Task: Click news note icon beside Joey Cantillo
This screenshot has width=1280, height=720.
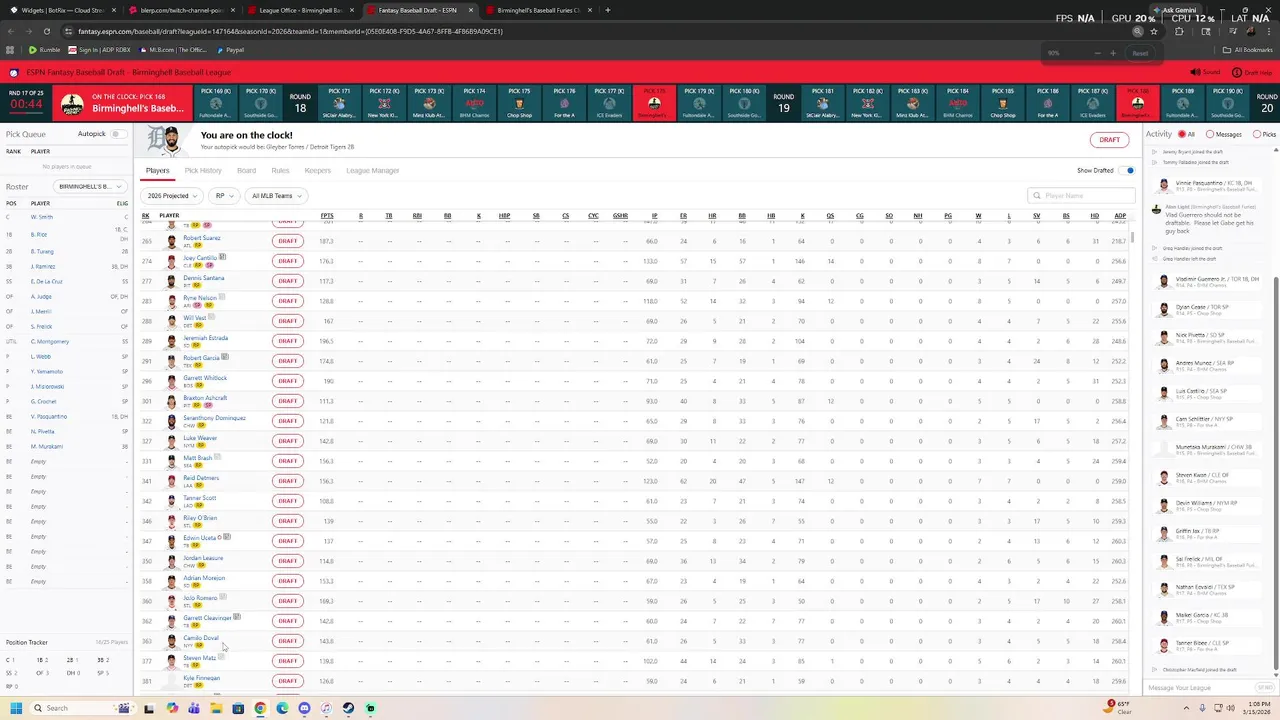Action: point(222,258)
